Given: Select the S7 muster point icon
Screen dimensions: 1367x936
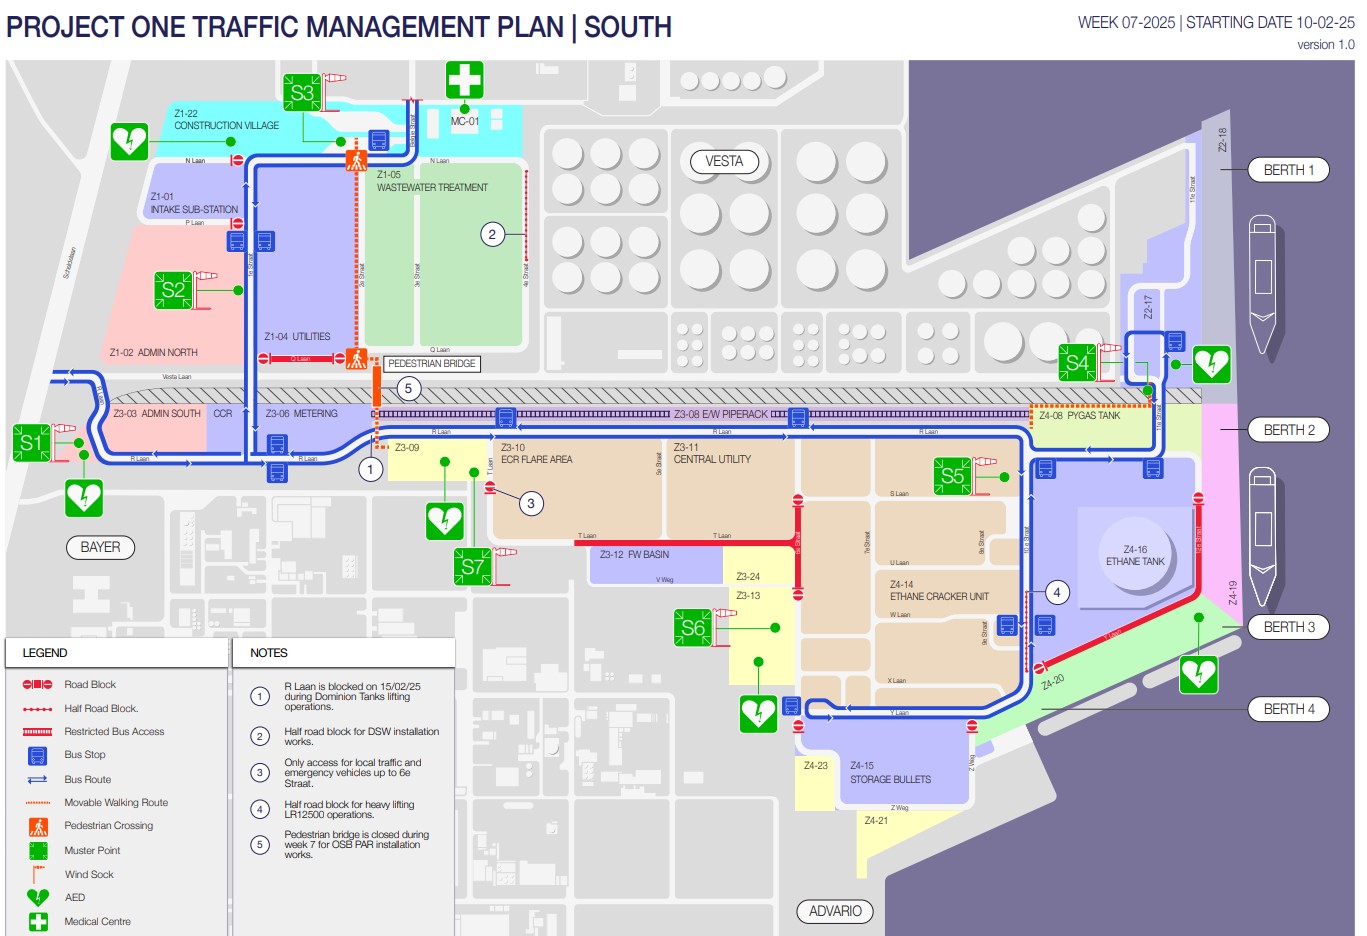Looking at the screenshot, I should pos(473,567).
